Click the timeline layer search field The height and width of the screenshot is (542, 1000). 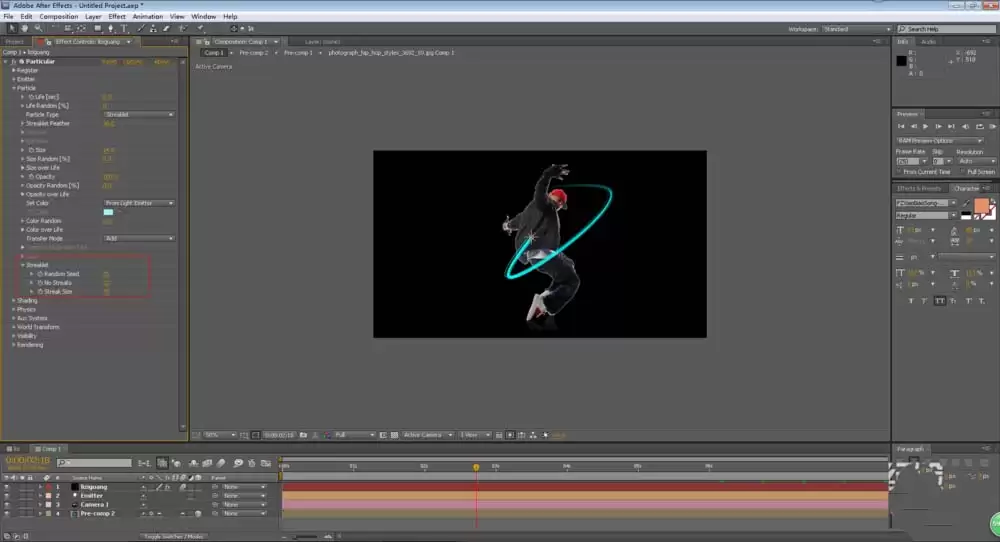94,463
